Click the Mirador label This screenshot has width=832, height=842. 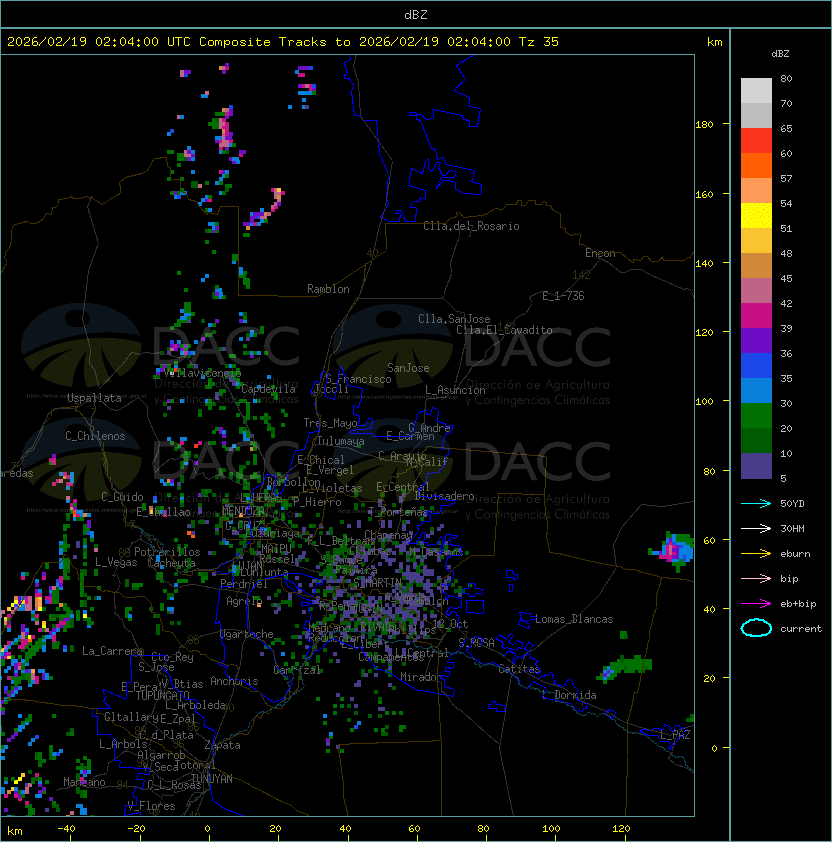422,677
